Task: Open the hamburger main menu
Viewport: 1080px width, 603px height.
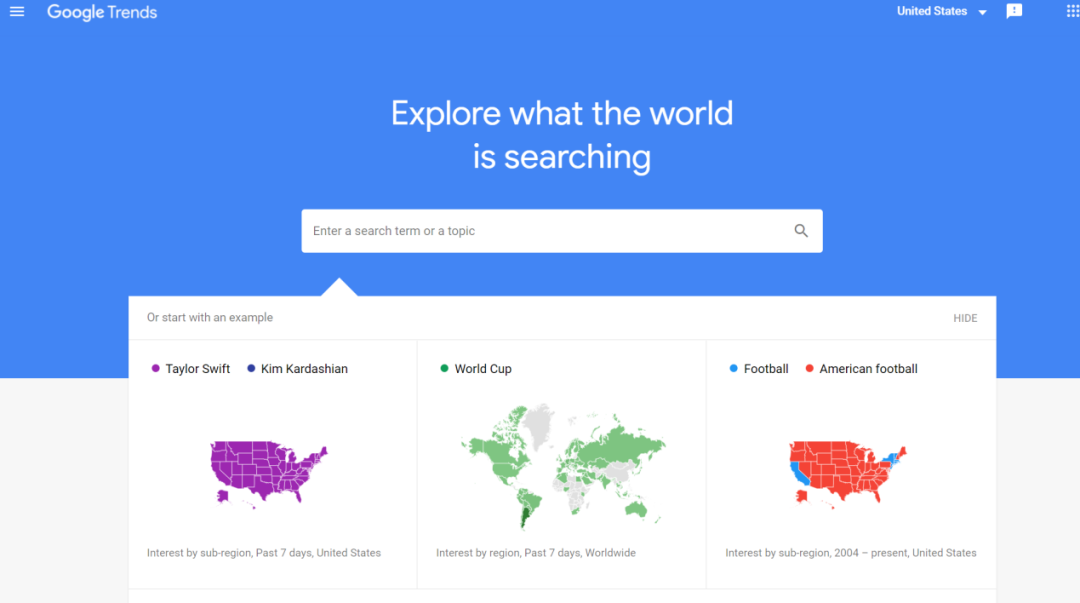Action: coord(17,12)
